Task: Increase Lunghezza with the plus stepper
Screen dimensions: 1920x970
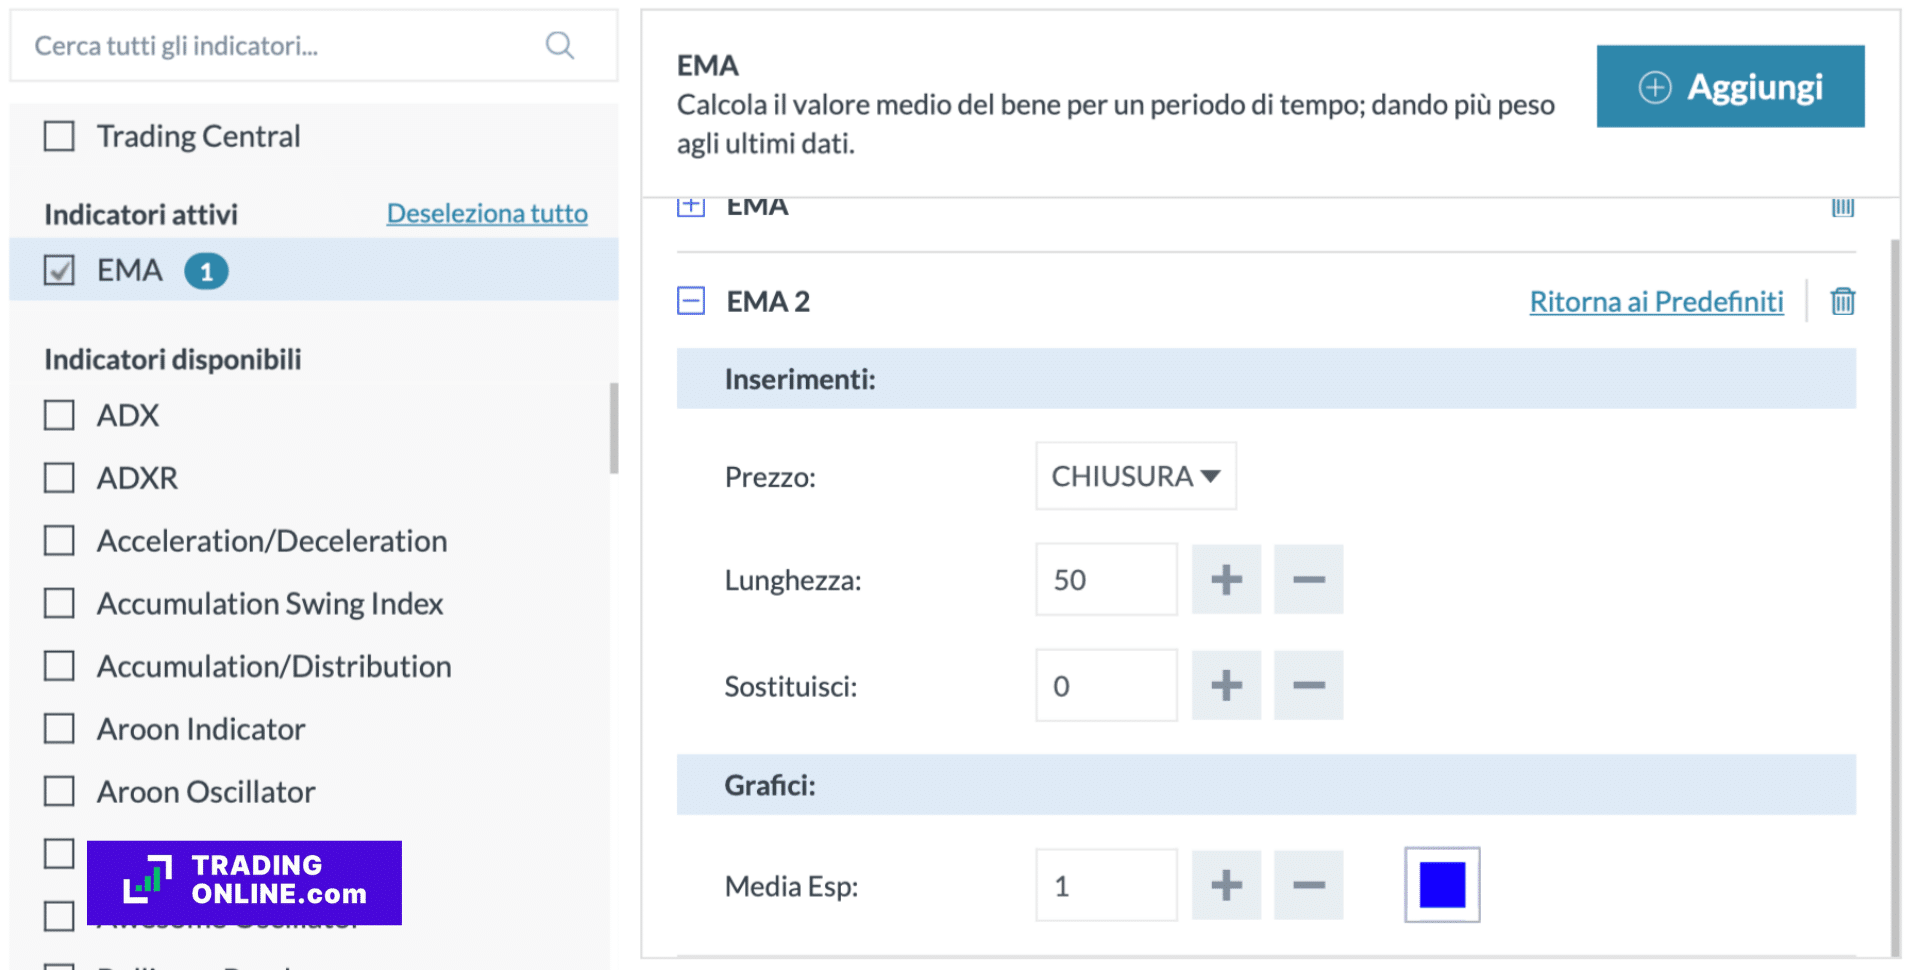Action: (x=1226, y=579)
